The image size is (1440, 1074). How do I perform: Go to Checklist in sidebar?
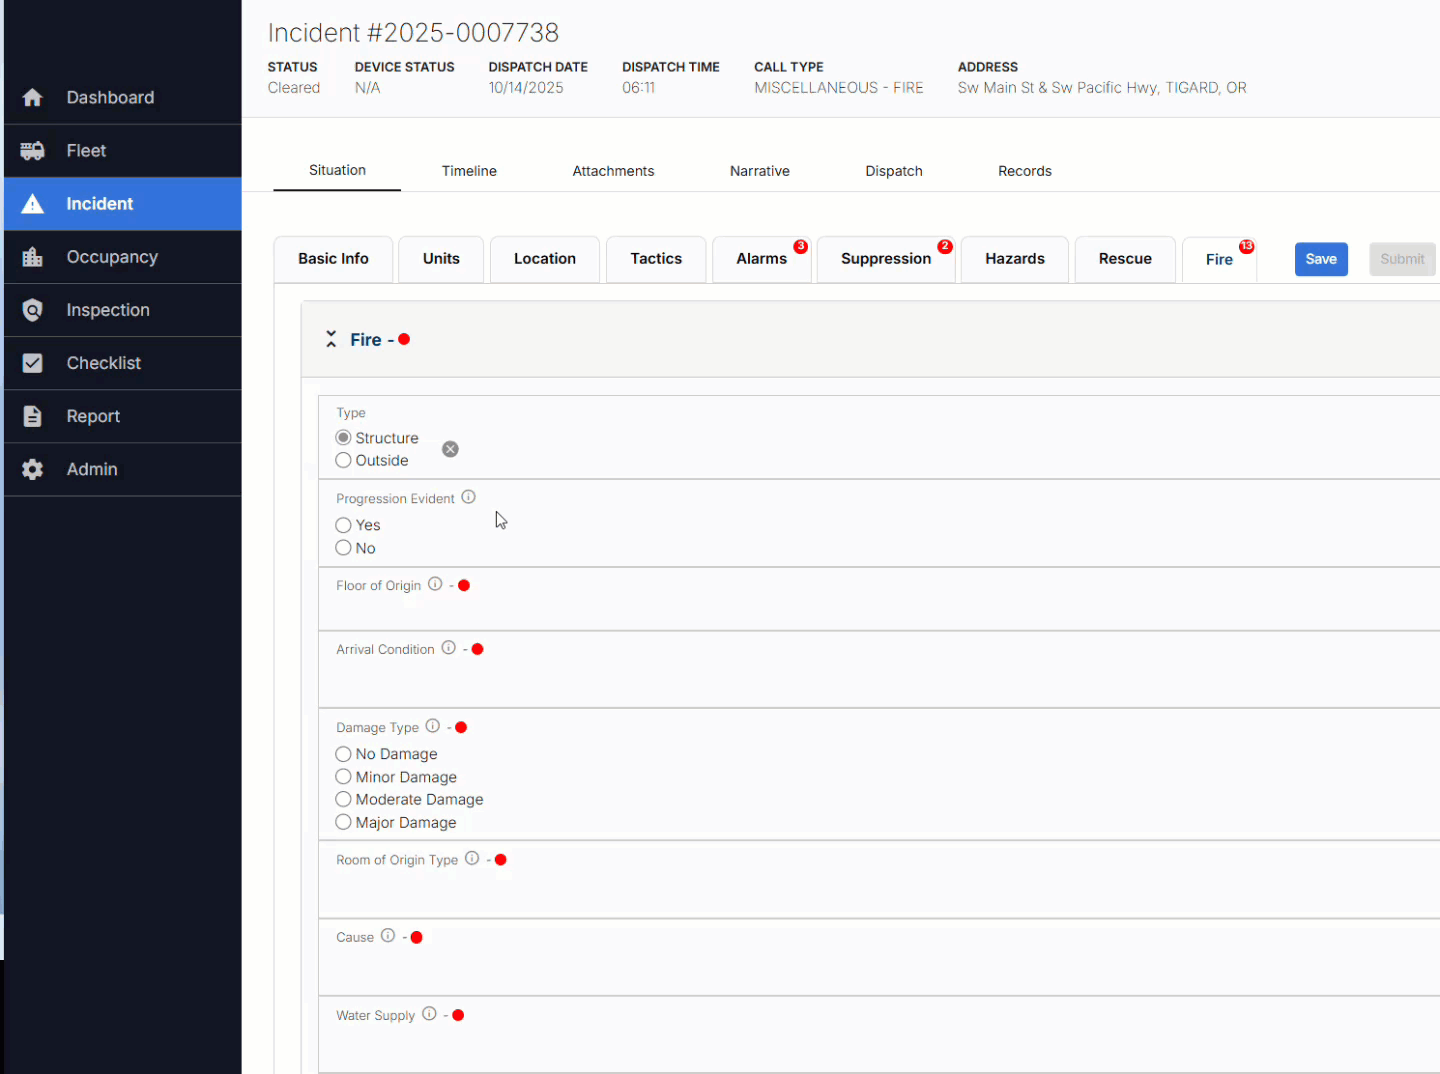(x=122, y=363)
